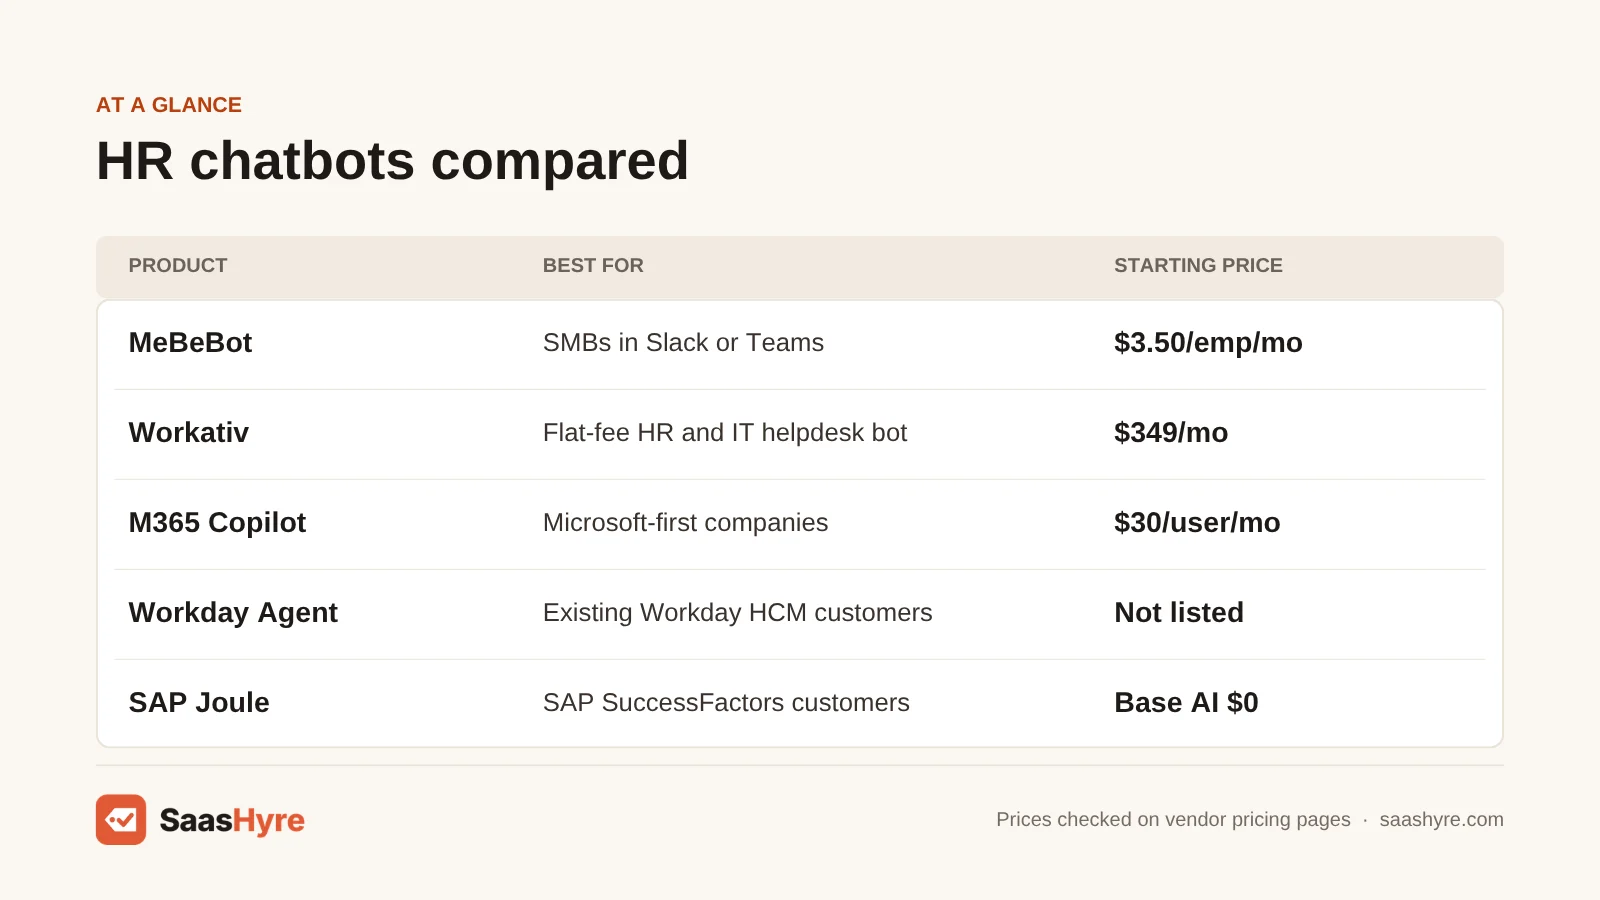This screenshot has height=900, width=1600.
Task: Open the saashyre.com link
Action: 1441,819
